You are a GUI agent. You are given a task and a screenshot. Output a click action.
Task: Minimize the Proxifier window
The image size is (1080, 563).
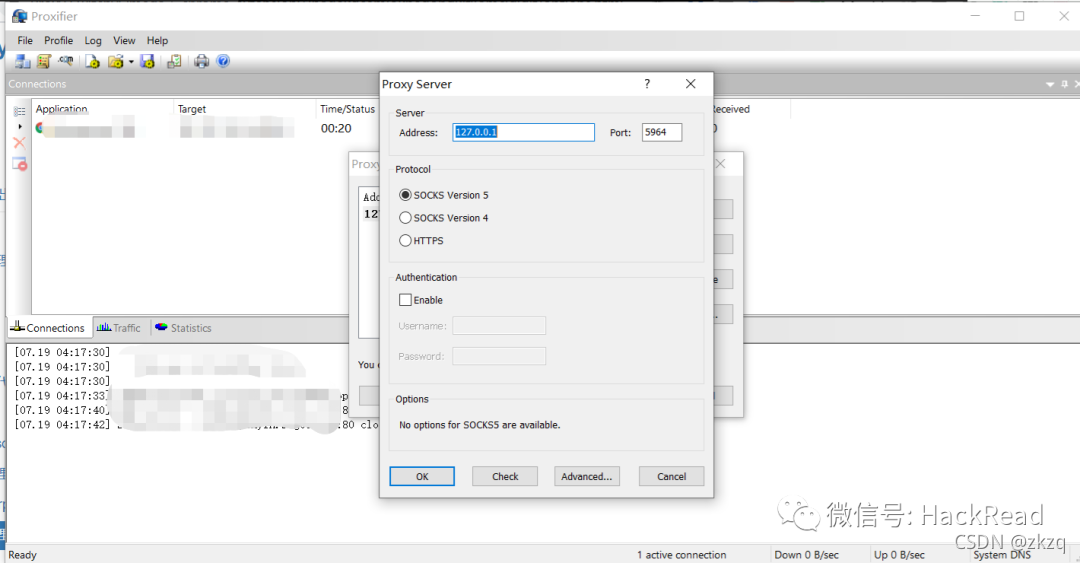975,16
